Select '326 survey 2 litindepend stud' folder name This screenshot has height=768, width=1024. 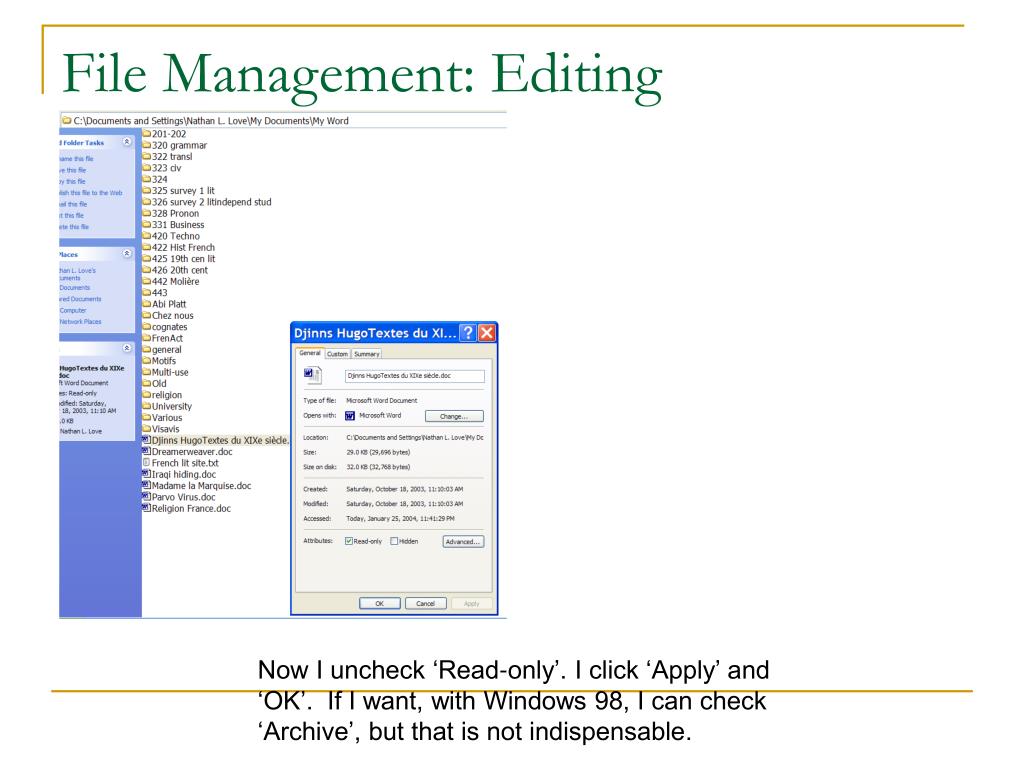(x=212, y=202)
